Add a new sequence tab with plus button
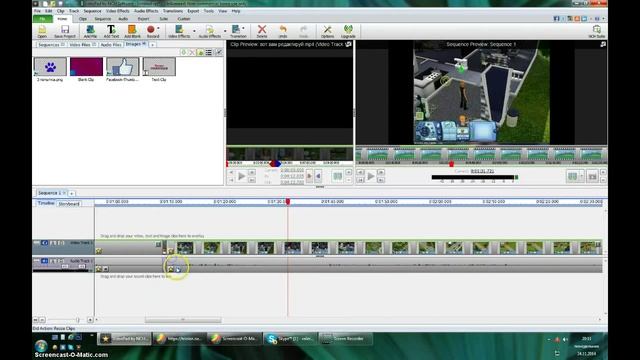Image resolution: width=640 pixels, height=360 pixels. 71,193
